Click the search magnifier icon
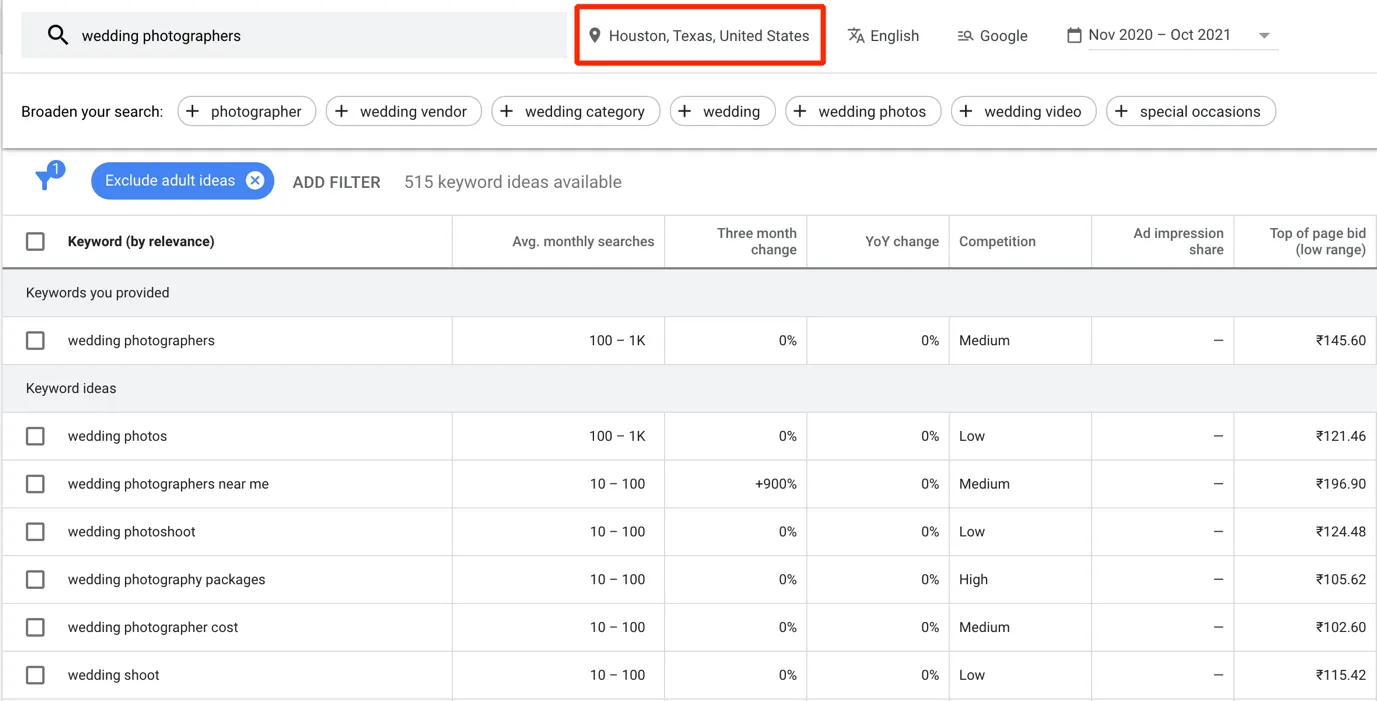Viewport: 1377px width, 701px height. [x=58, y=36]
